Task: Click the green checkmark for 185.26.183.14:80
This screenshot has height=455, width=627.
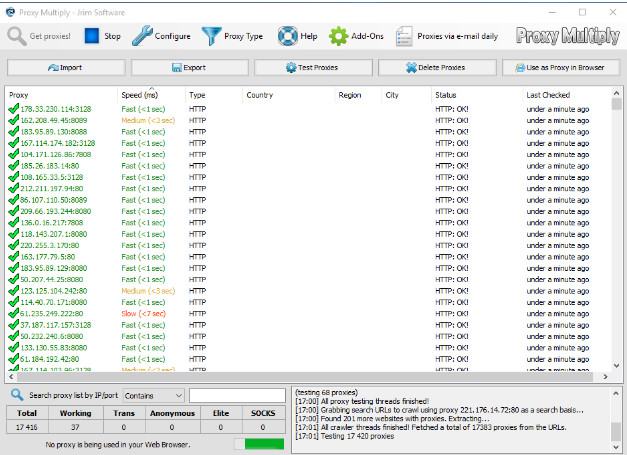Action: tap(14, 166)
